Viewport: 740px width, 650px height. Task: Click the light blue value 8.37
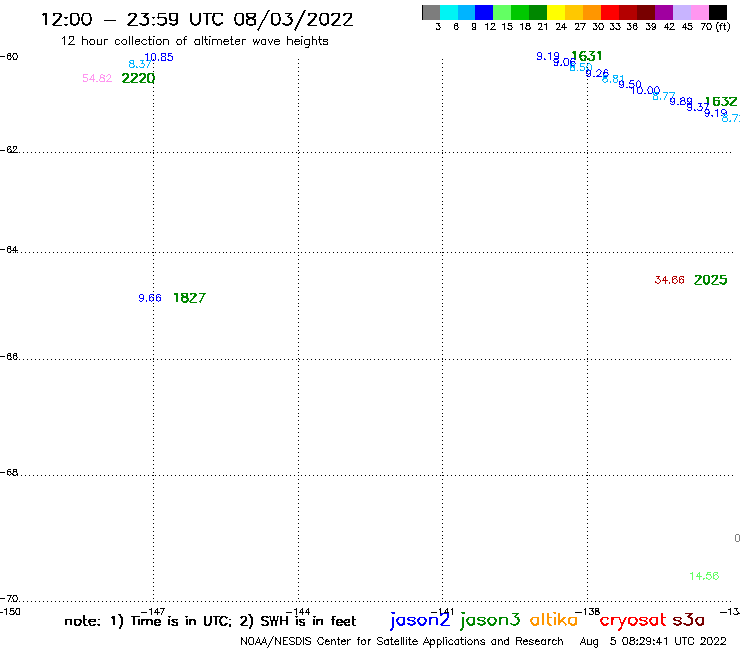[x=140, y=64]
